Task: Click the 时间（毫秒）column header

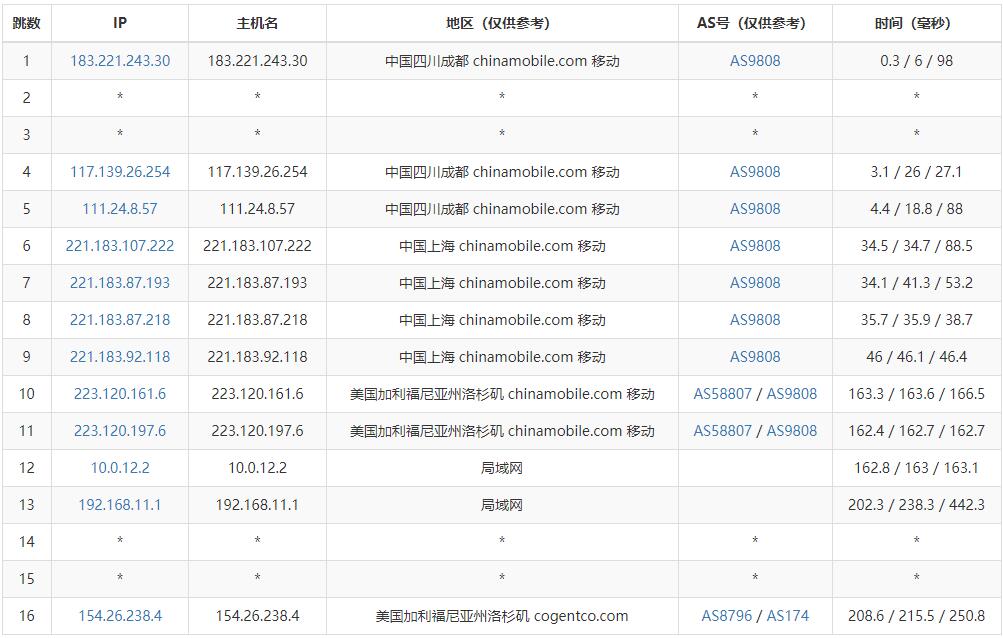Action: [x=916, y=23]
